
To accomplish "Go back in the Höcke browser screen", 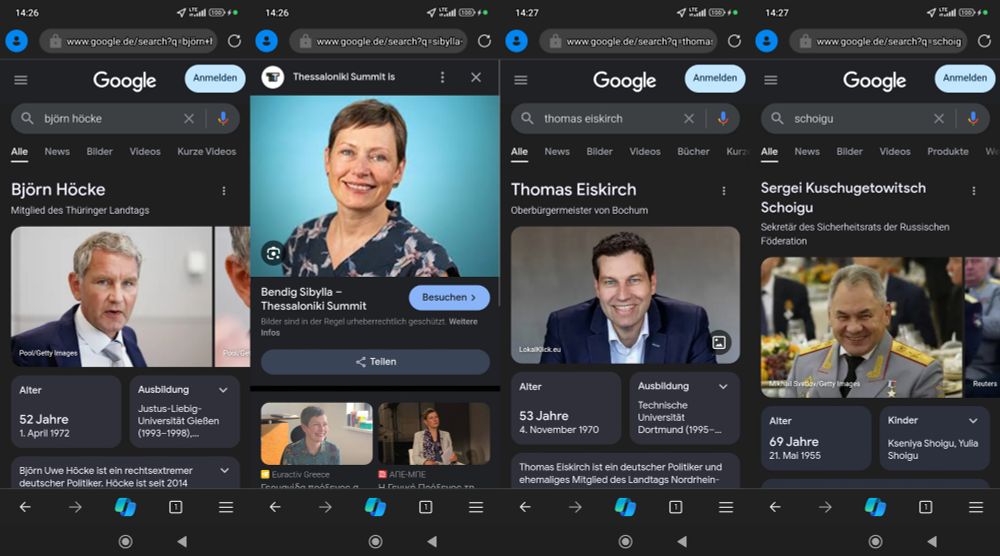I will [25, 507].
